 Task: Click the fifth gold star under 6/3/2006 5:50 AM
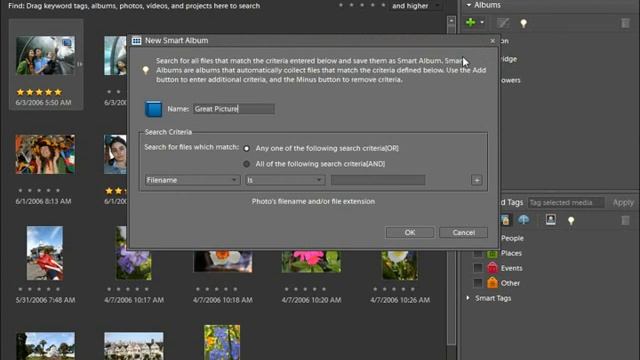(x=58, y=92)
